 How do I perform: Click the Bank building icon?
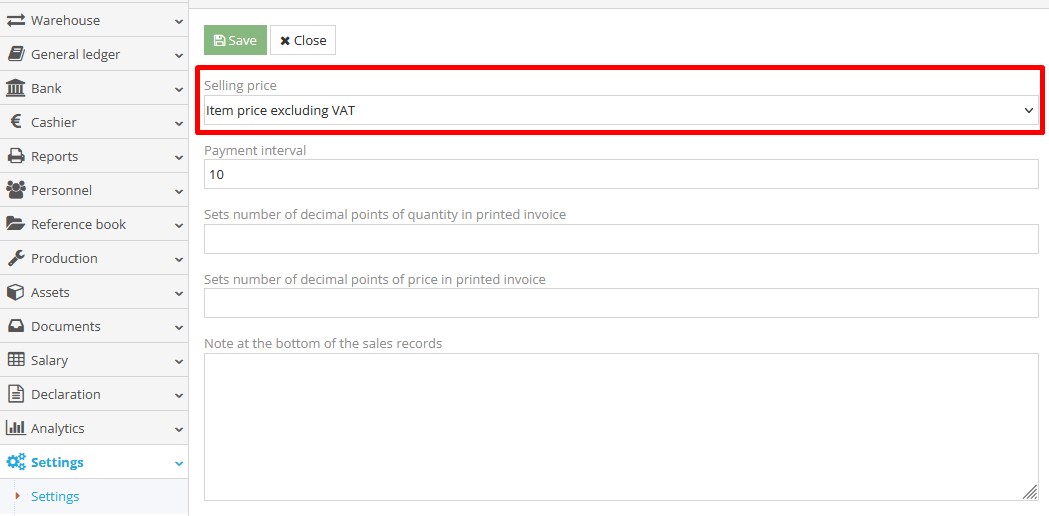[x=16, y=88]
